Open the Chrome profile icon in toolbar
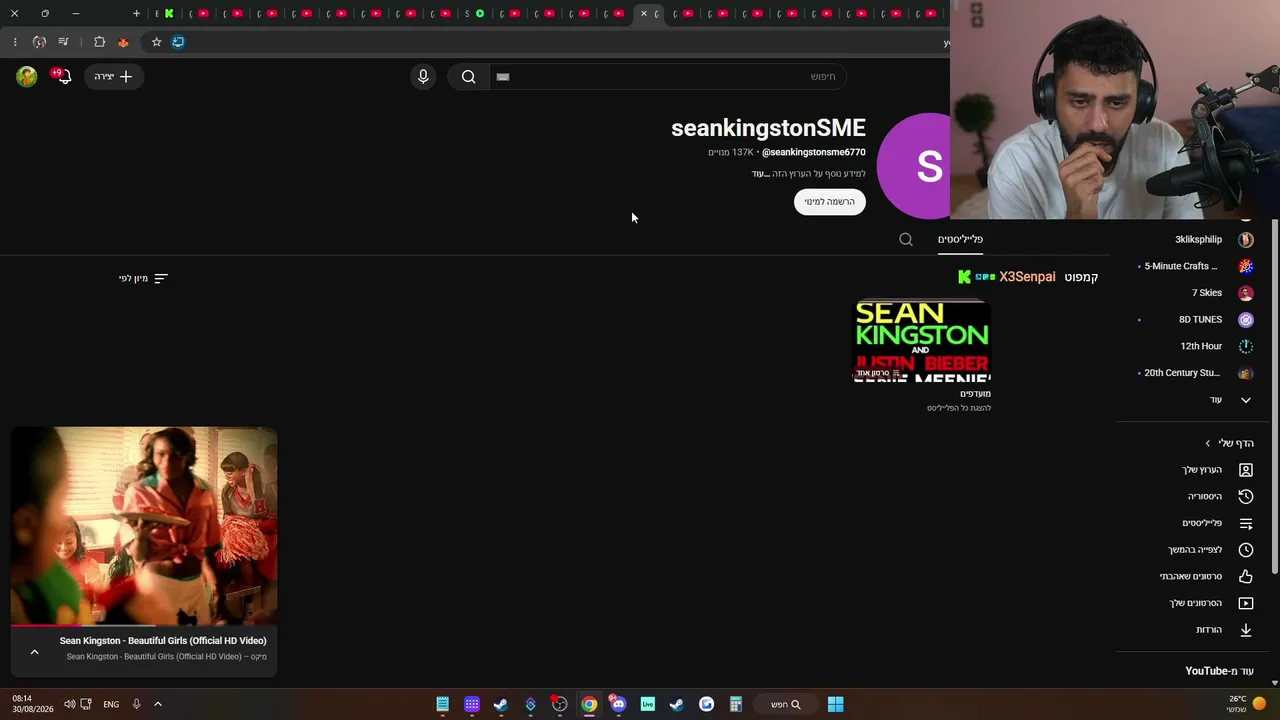This screenshot has height=720, width=1280. pos(39,42)
